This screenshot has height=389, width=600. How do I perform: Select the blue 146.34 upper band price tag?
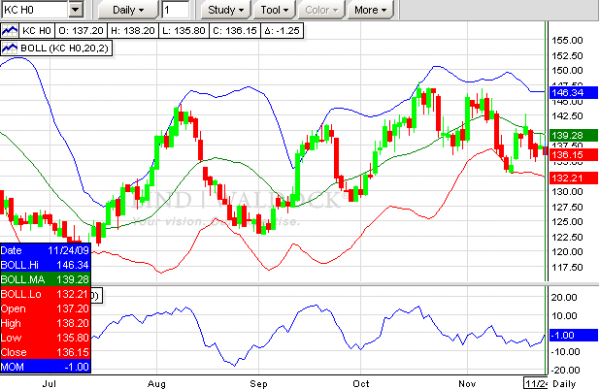(573, 93)
